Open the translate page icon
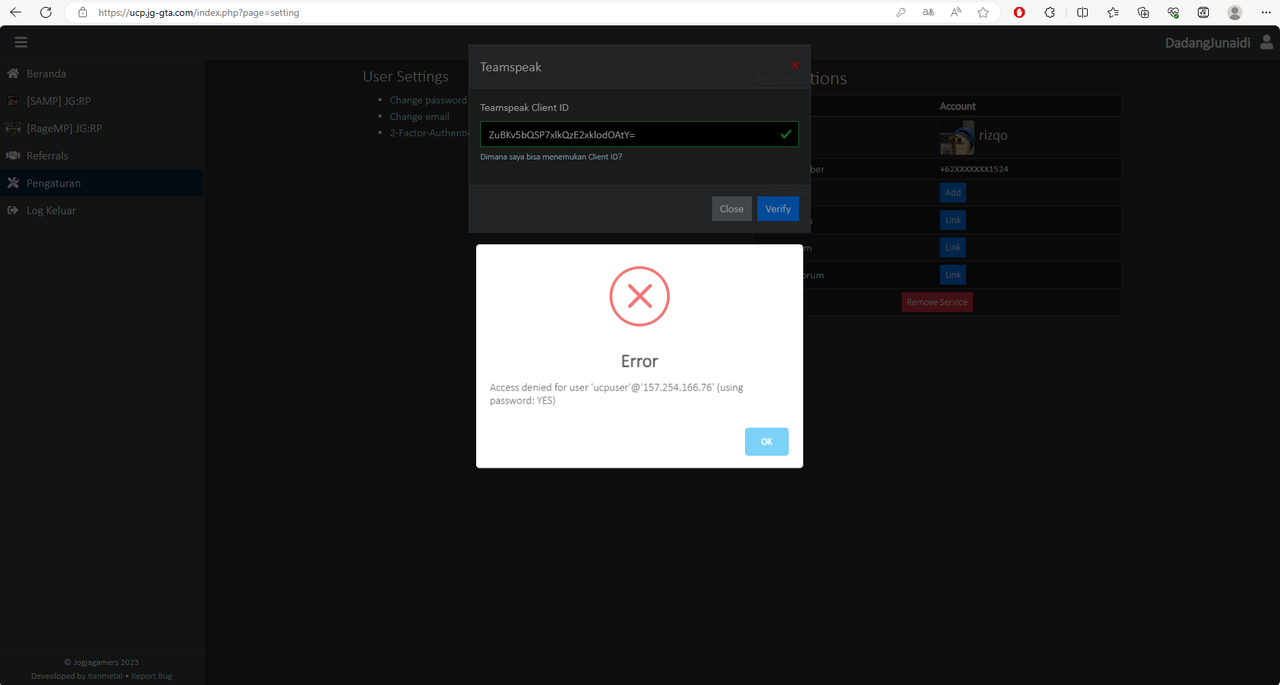 pos(929,13)
